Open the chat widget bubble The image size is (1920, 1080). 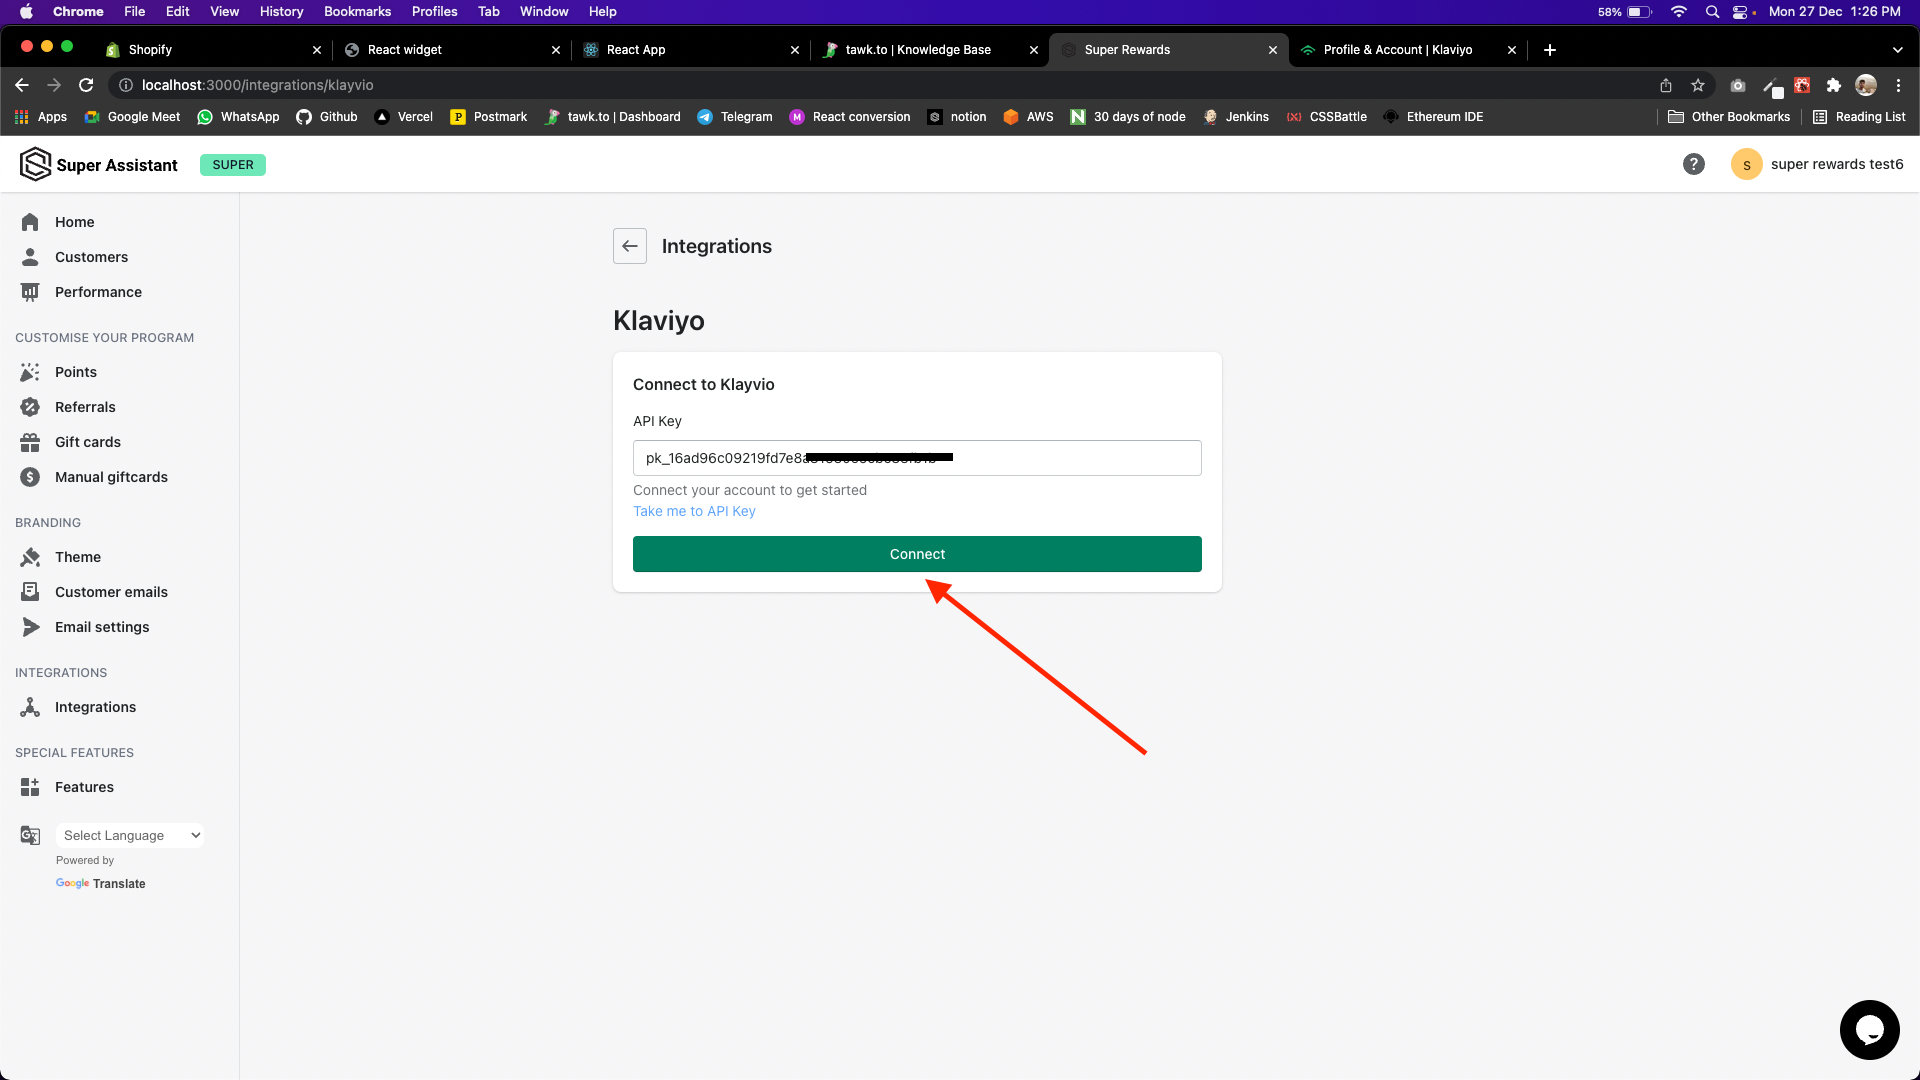coord(1868,1029)
